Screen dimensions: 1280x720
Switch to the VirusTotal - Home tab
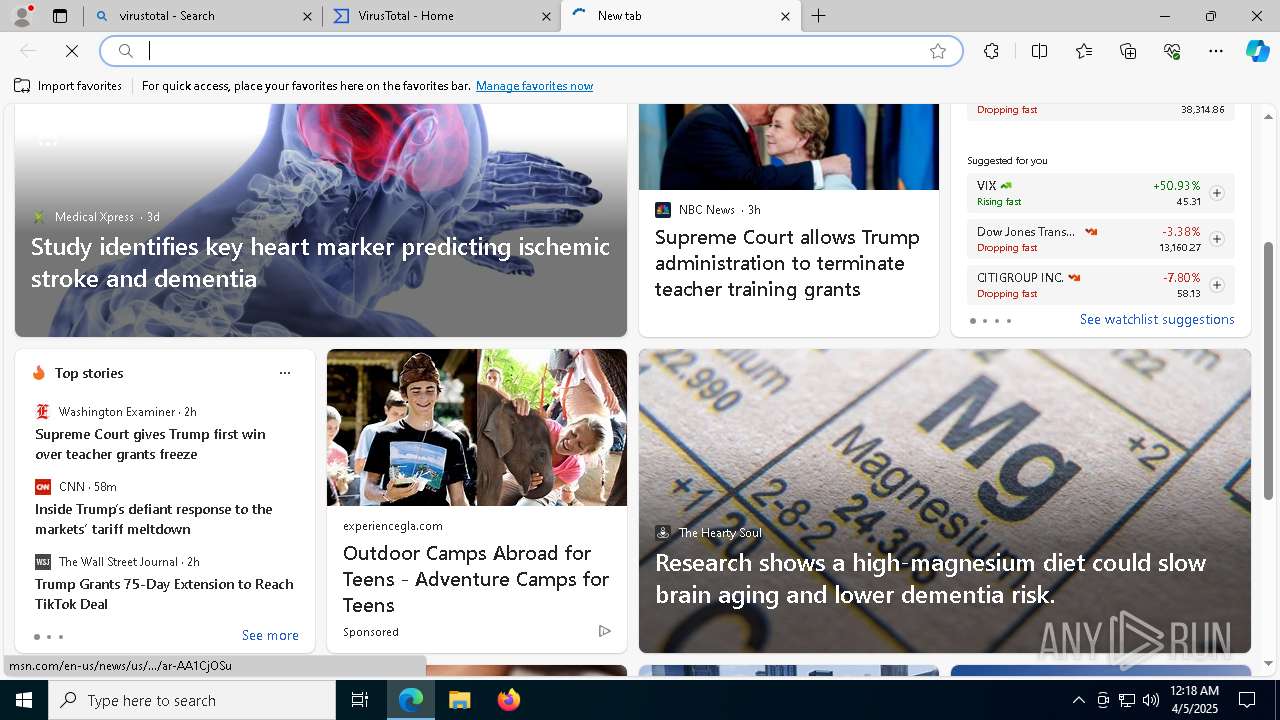tap(441, 16)
